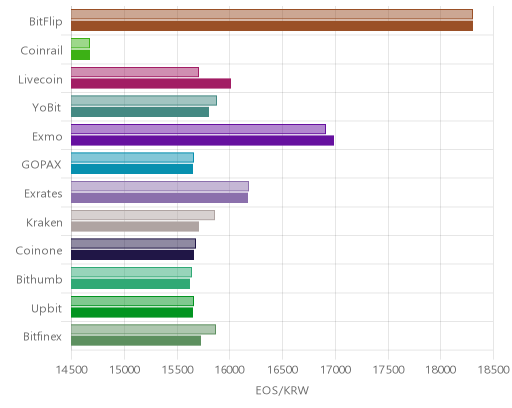Image resolution: width=512 pixels, height=408 pixels.
Task: Click the EOS/KRW axis title
Action: [282, 390]
